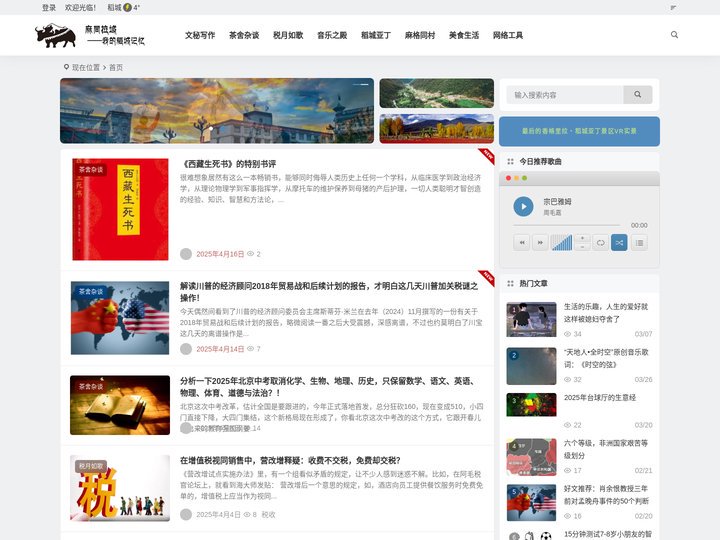Click grid icon next to 今日推荐歌曲
The image size is (720, 540).
(510, 161)
